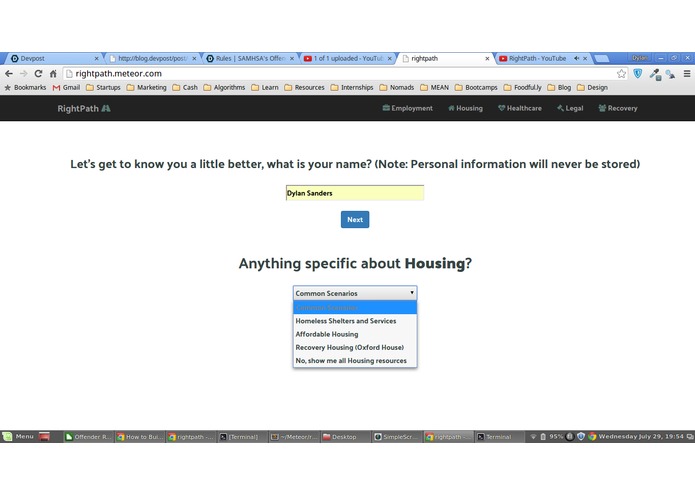Go to the browser home page icon

[53, 74]
